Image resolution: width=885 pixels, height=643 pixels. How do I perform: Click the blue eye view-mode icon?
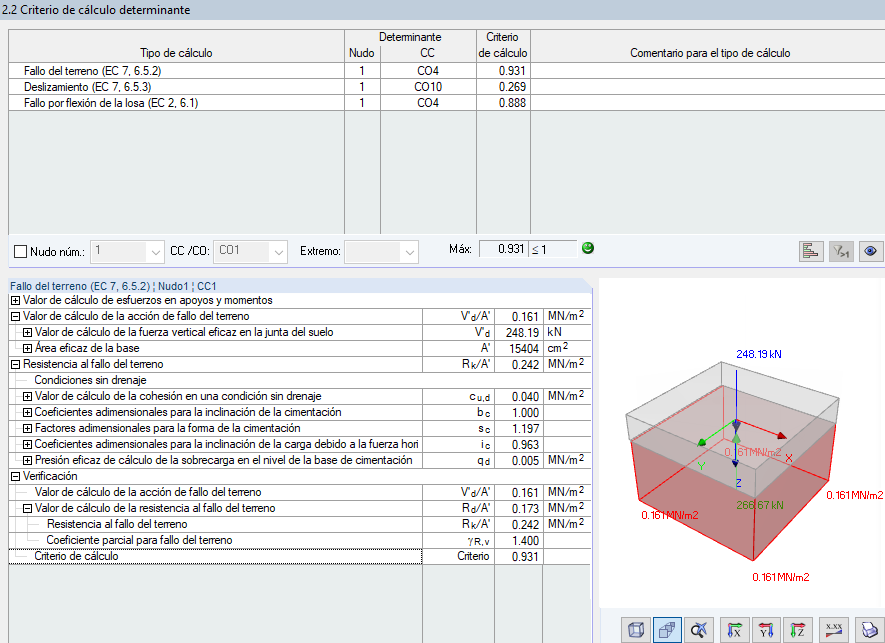(870, 251)
